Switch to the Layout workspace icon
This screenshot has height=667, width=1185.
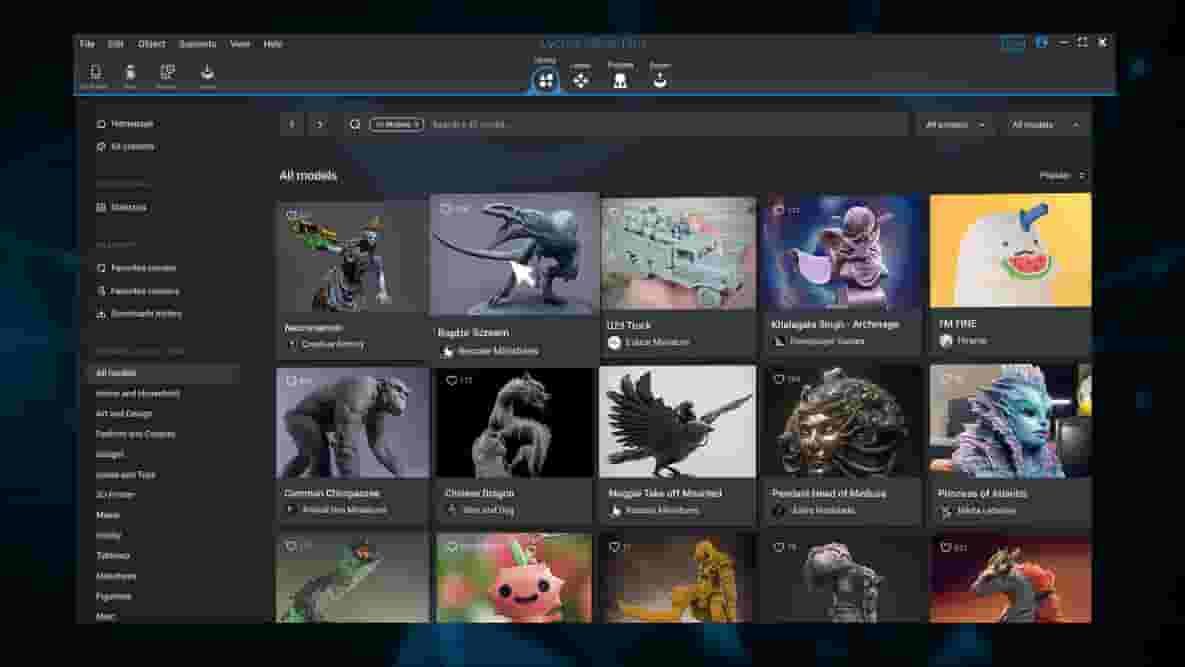tap(581, 79)
